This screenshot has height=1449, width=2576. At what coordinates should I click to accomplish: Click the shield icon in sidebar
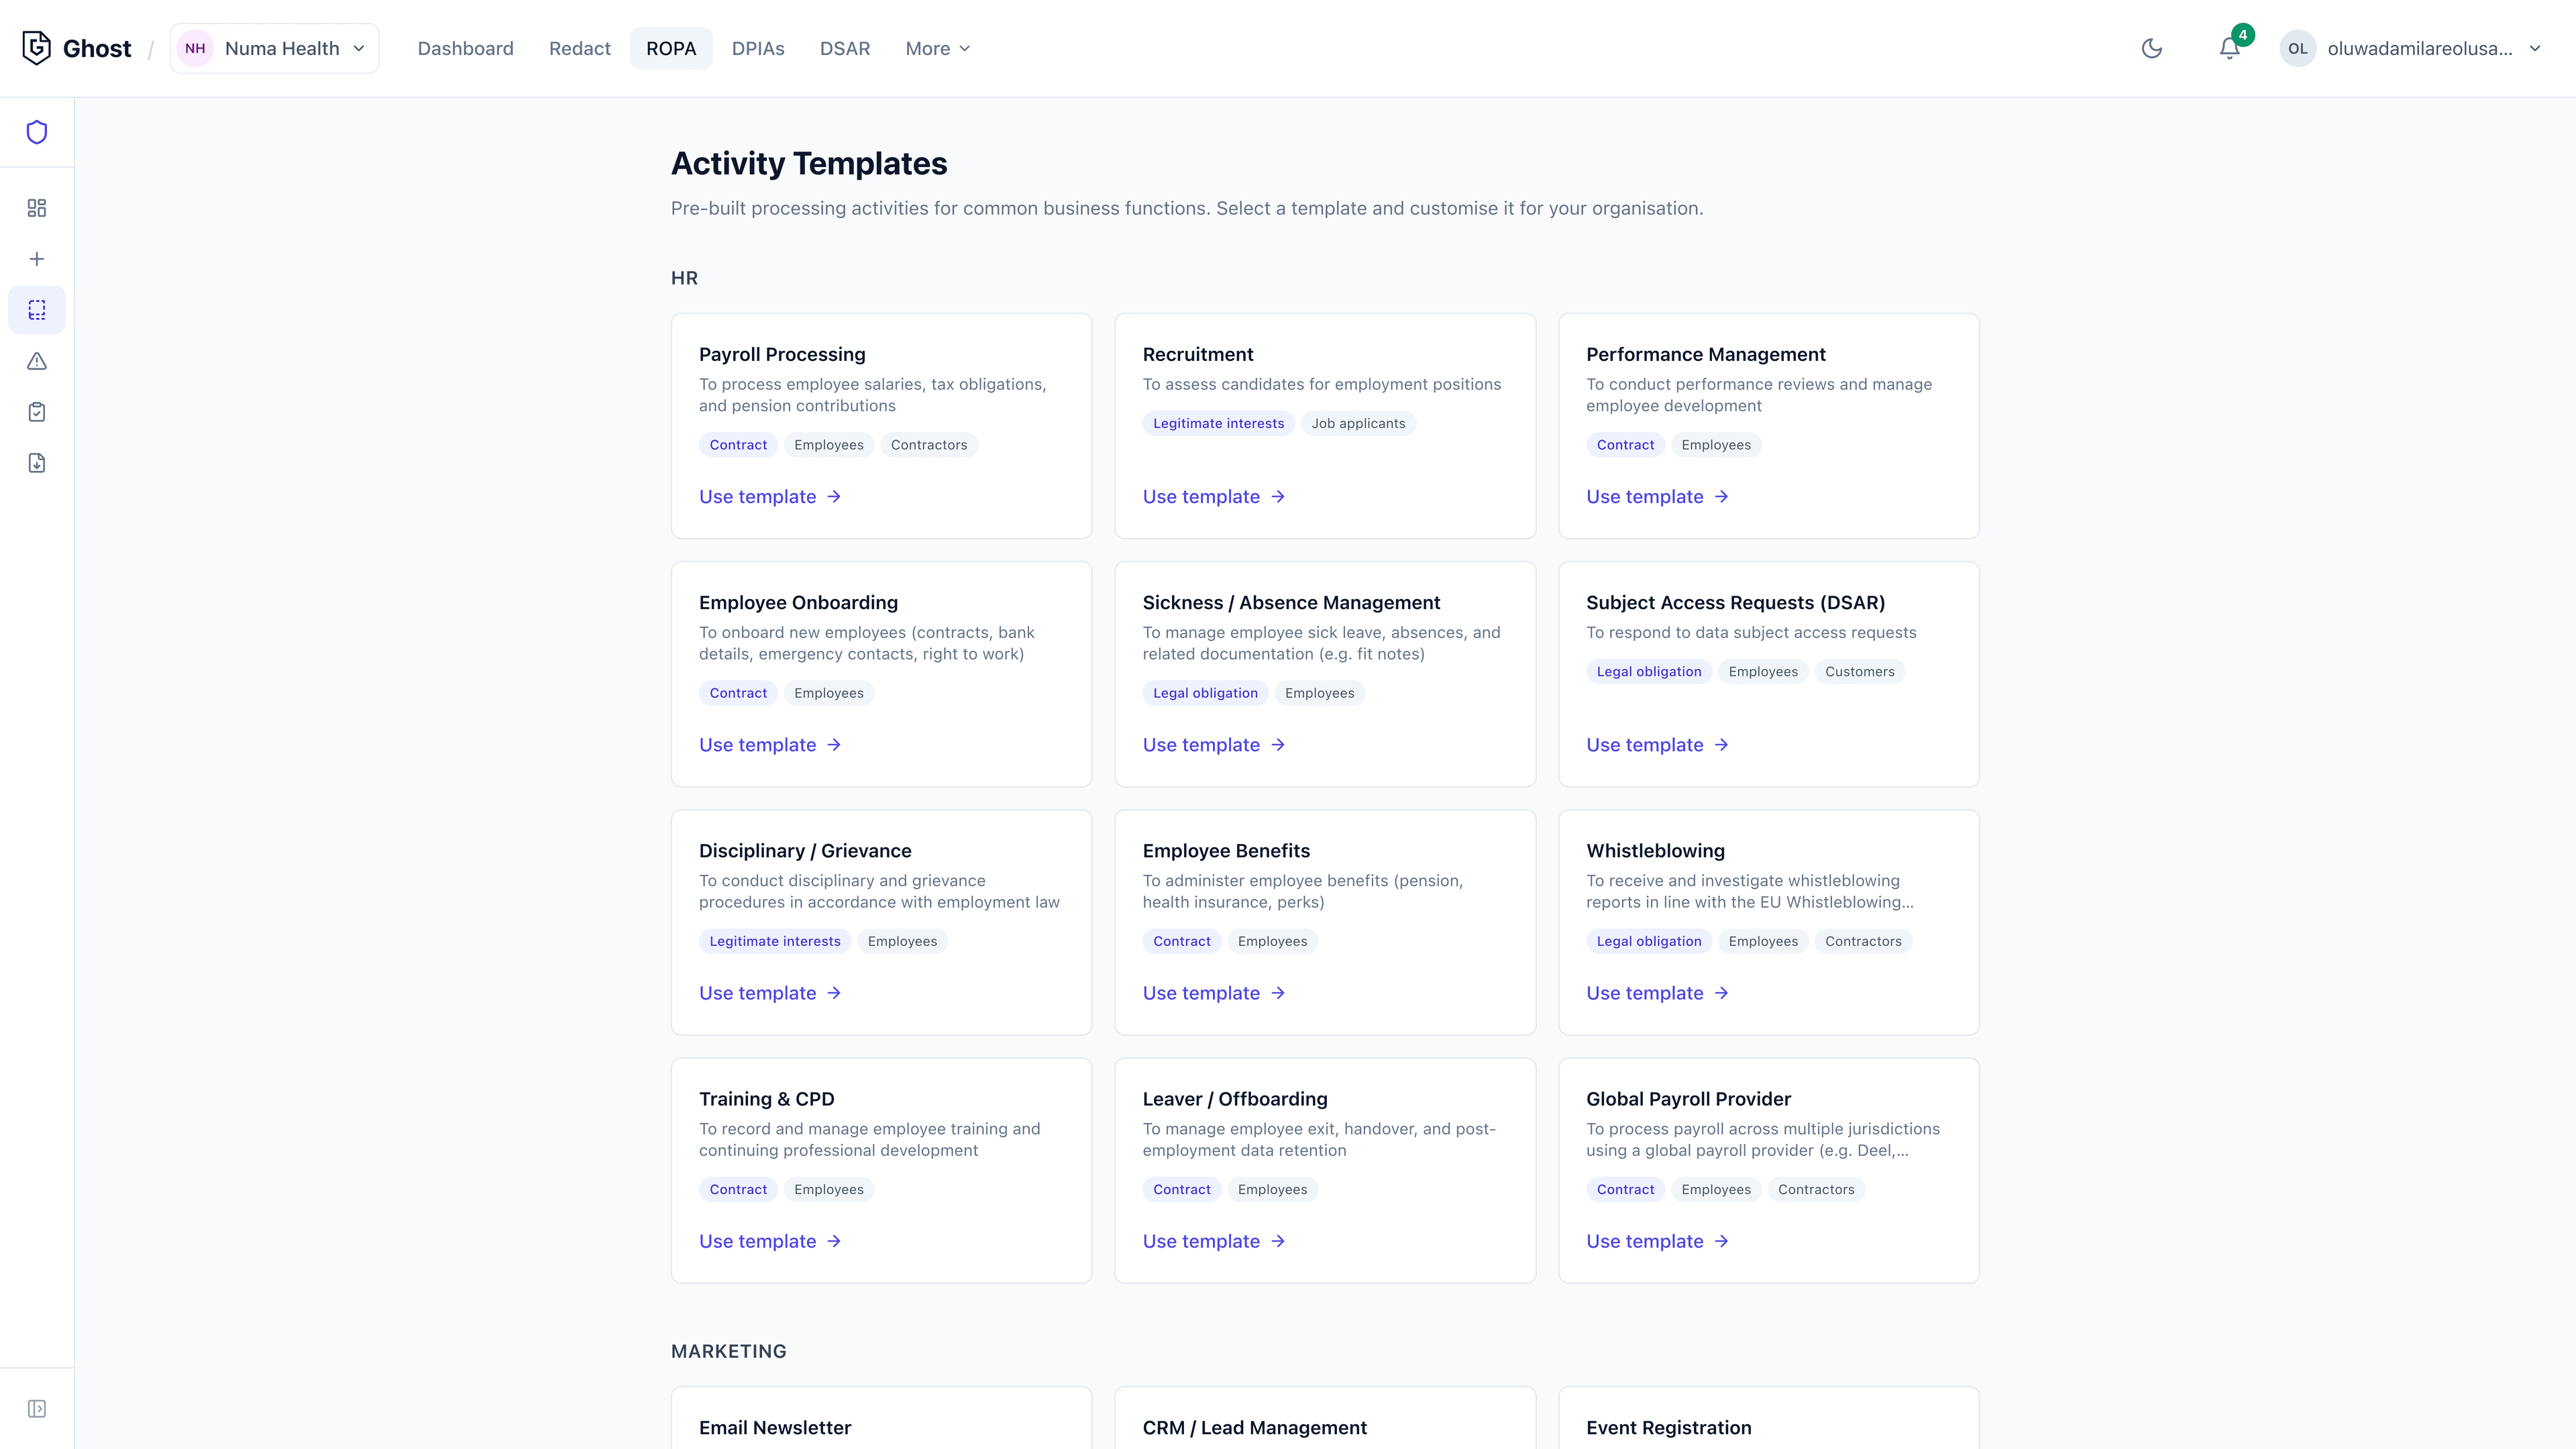coord(37,132)
